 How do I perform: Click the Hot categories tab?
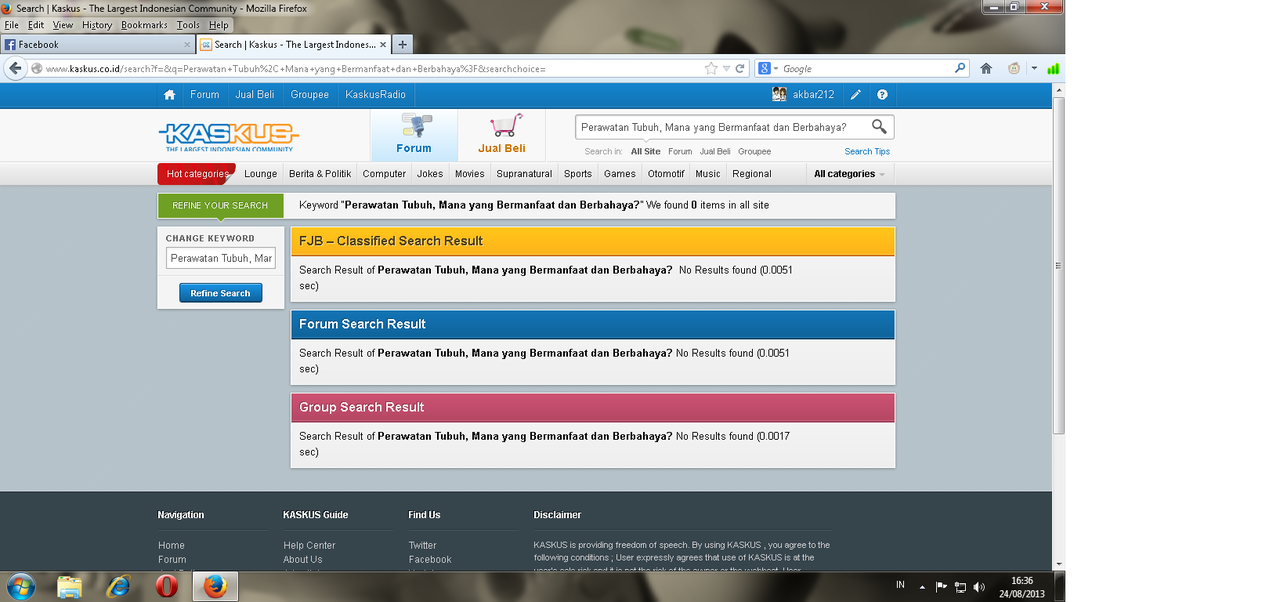coord(197,174)
